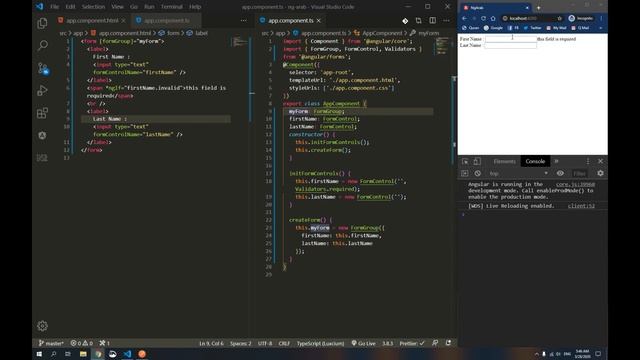Click Go Live in status bar
Viewport: 640px width, 360px height.
coord(363,343)
